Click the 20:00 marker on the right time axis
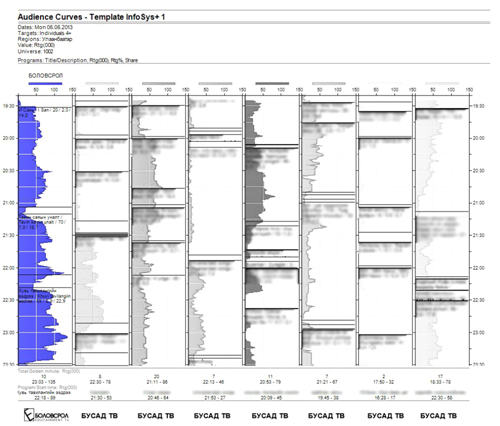 tap(478, 138)
